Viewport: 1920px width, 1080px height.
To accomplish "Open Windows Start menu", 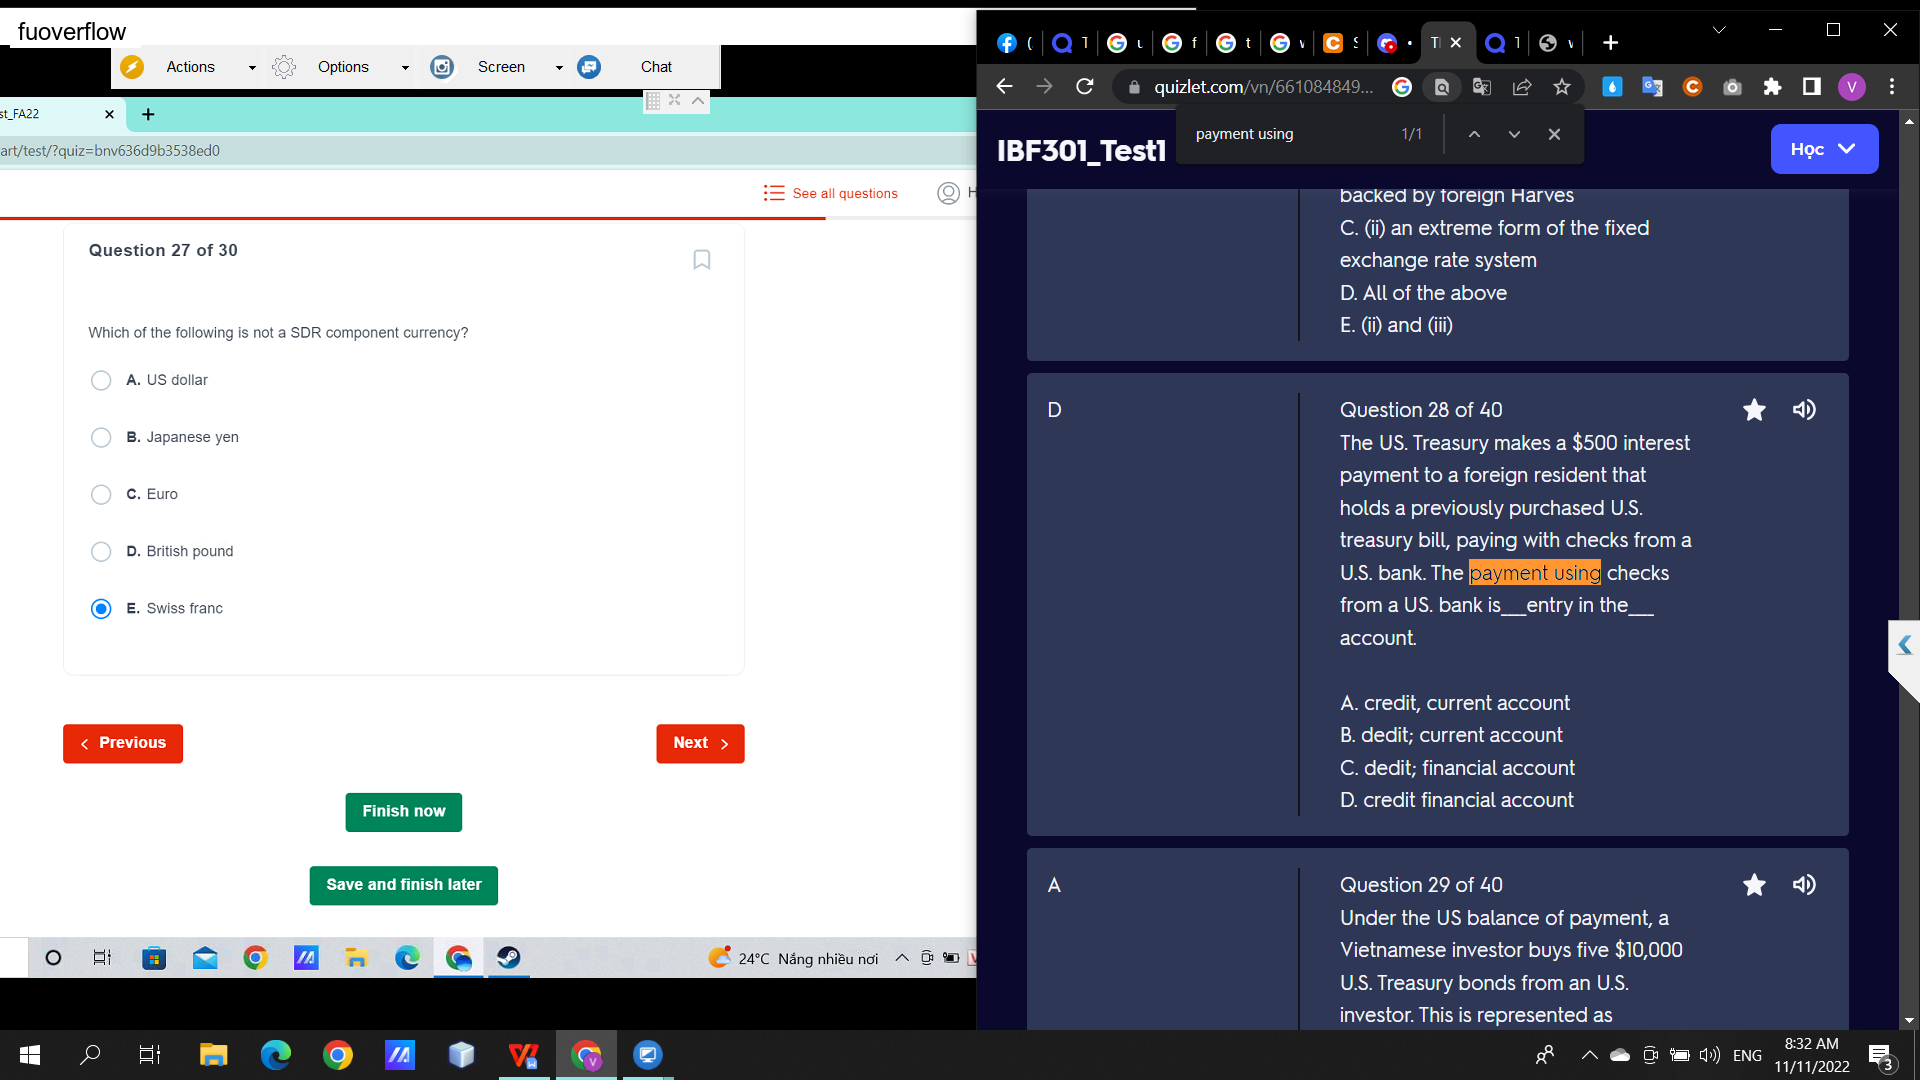I will pyautogui.click(x=30, y=1055).
